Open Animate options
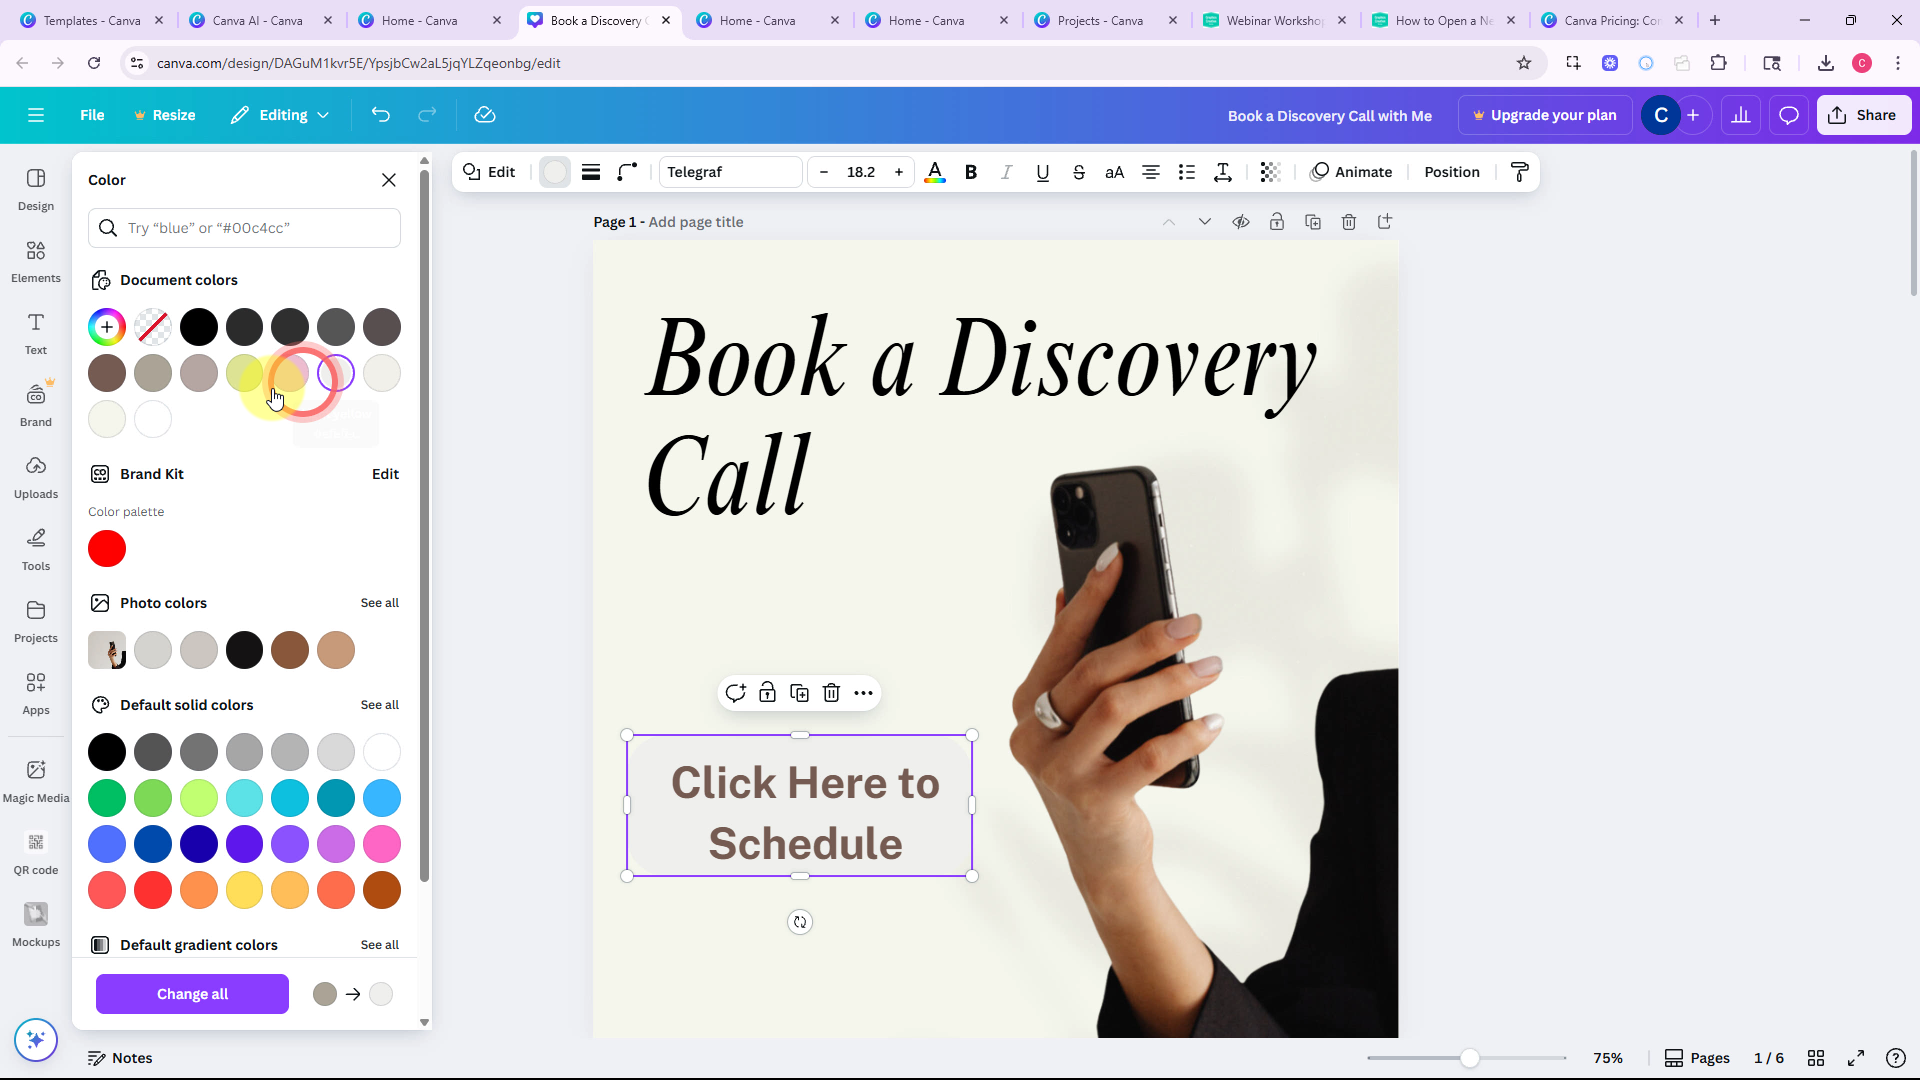Screen dimensions: 1920x1080 tap(1351, 172)
